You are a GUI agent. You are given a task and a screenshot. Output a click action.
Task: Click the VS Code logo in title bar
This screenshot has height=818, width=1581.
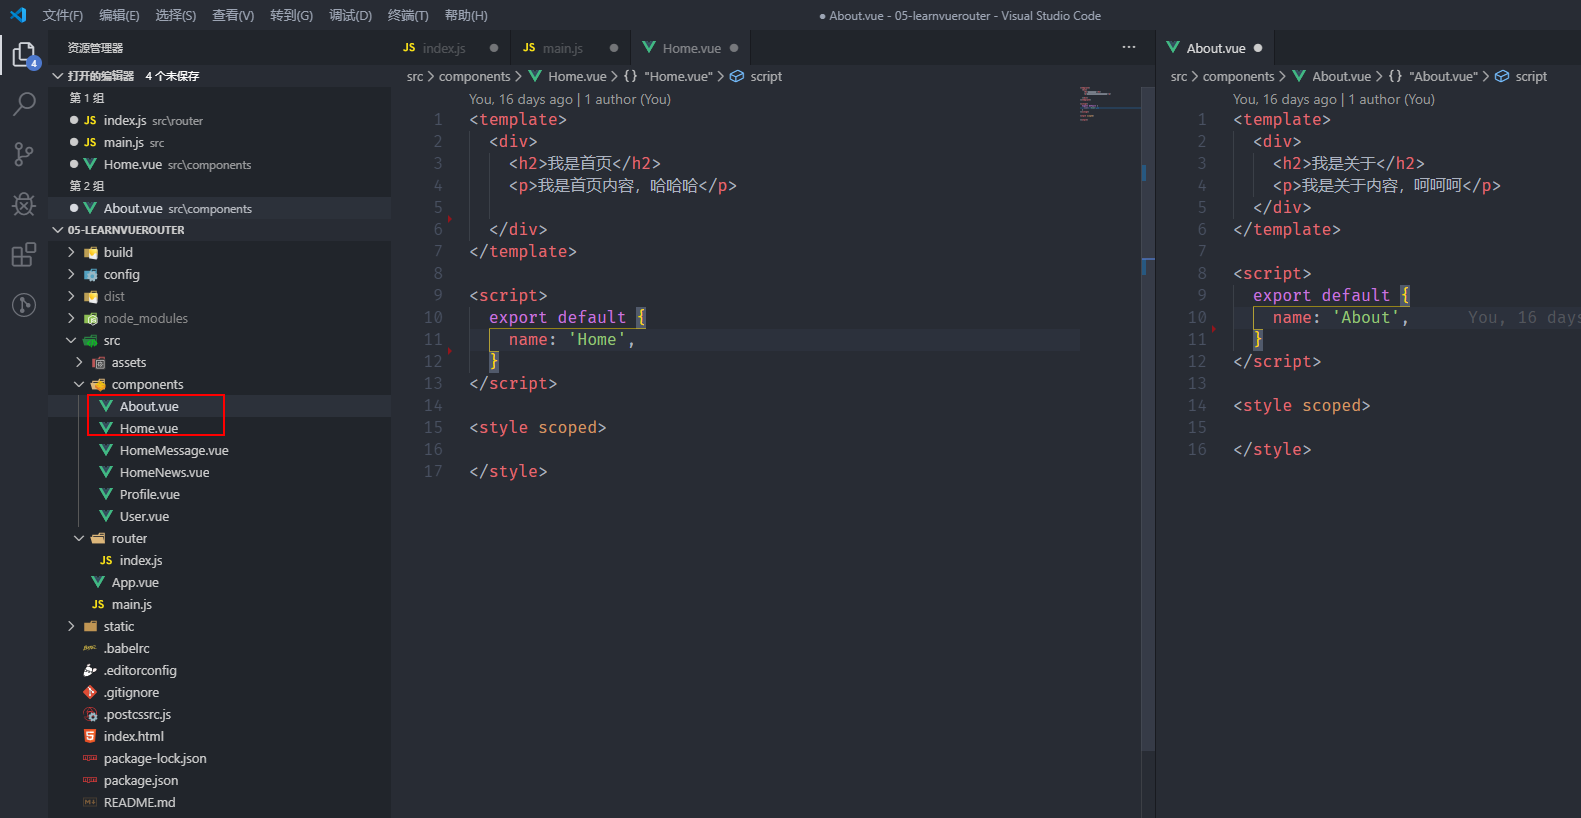(18, 15)
